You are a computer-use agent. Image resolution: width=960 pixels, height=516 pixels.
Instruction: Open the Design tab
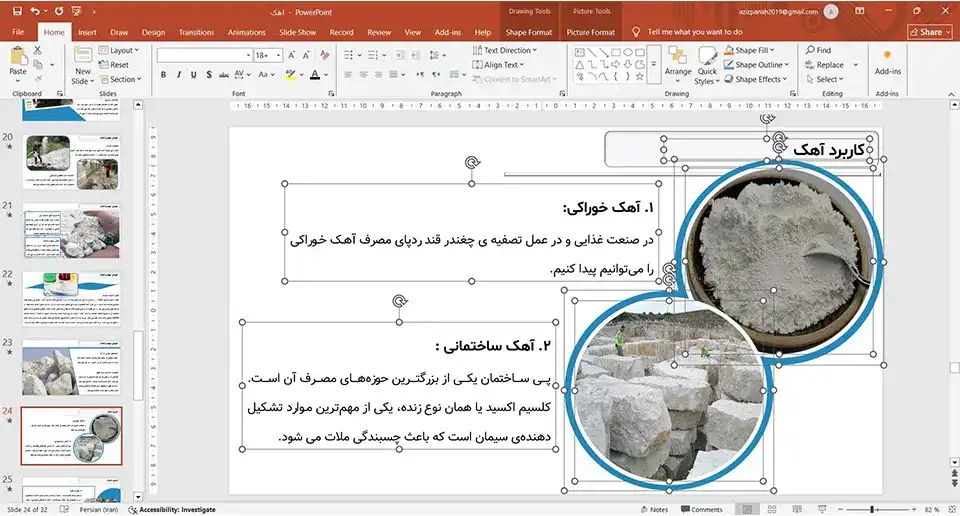153,32
